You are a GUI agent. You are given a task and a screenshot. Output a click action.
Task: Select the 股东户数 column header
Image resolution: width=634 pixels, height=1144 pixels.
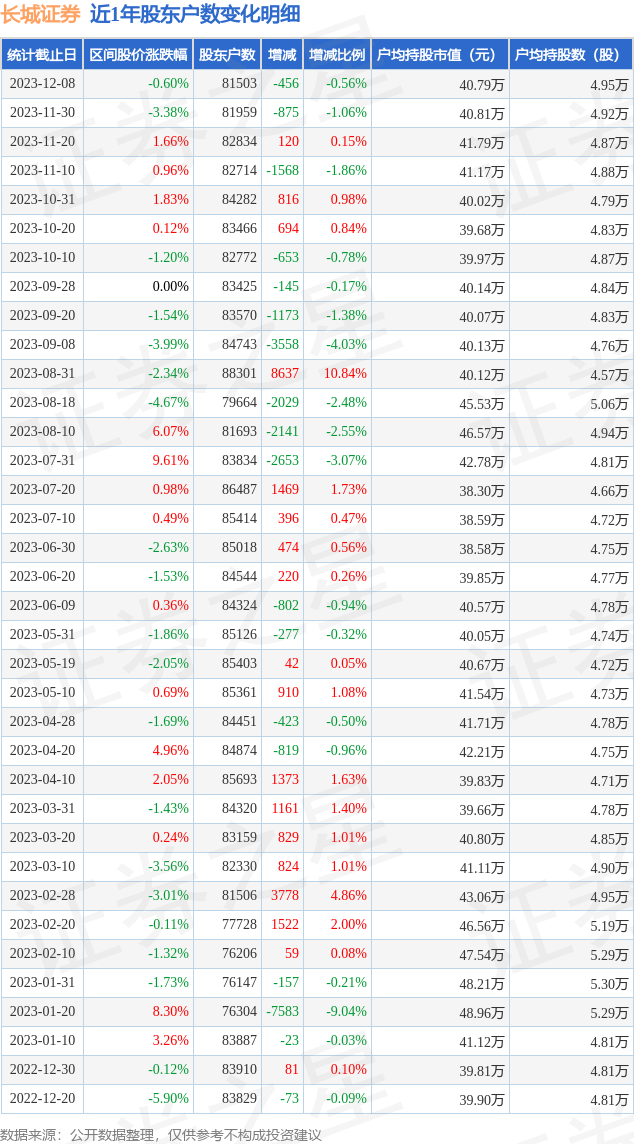227,55
